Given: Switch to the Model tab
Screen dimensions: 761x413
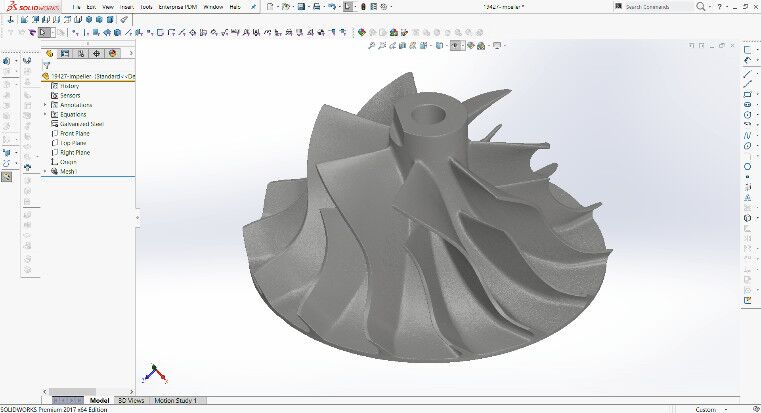Looking at the screenshot, I should pos(99,400).
